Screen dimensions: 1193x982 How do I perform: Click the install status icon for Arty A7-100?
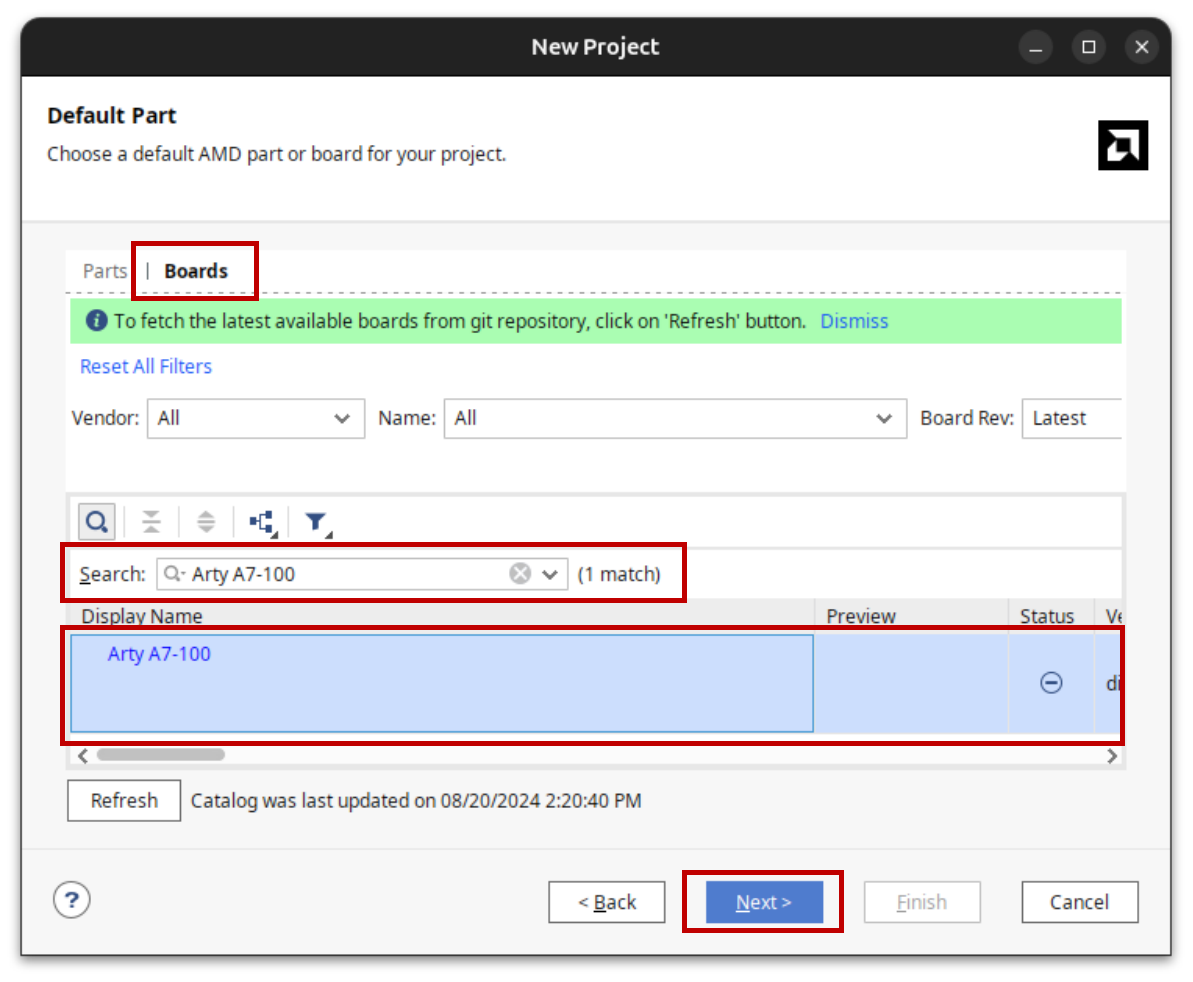point(1051,682)
